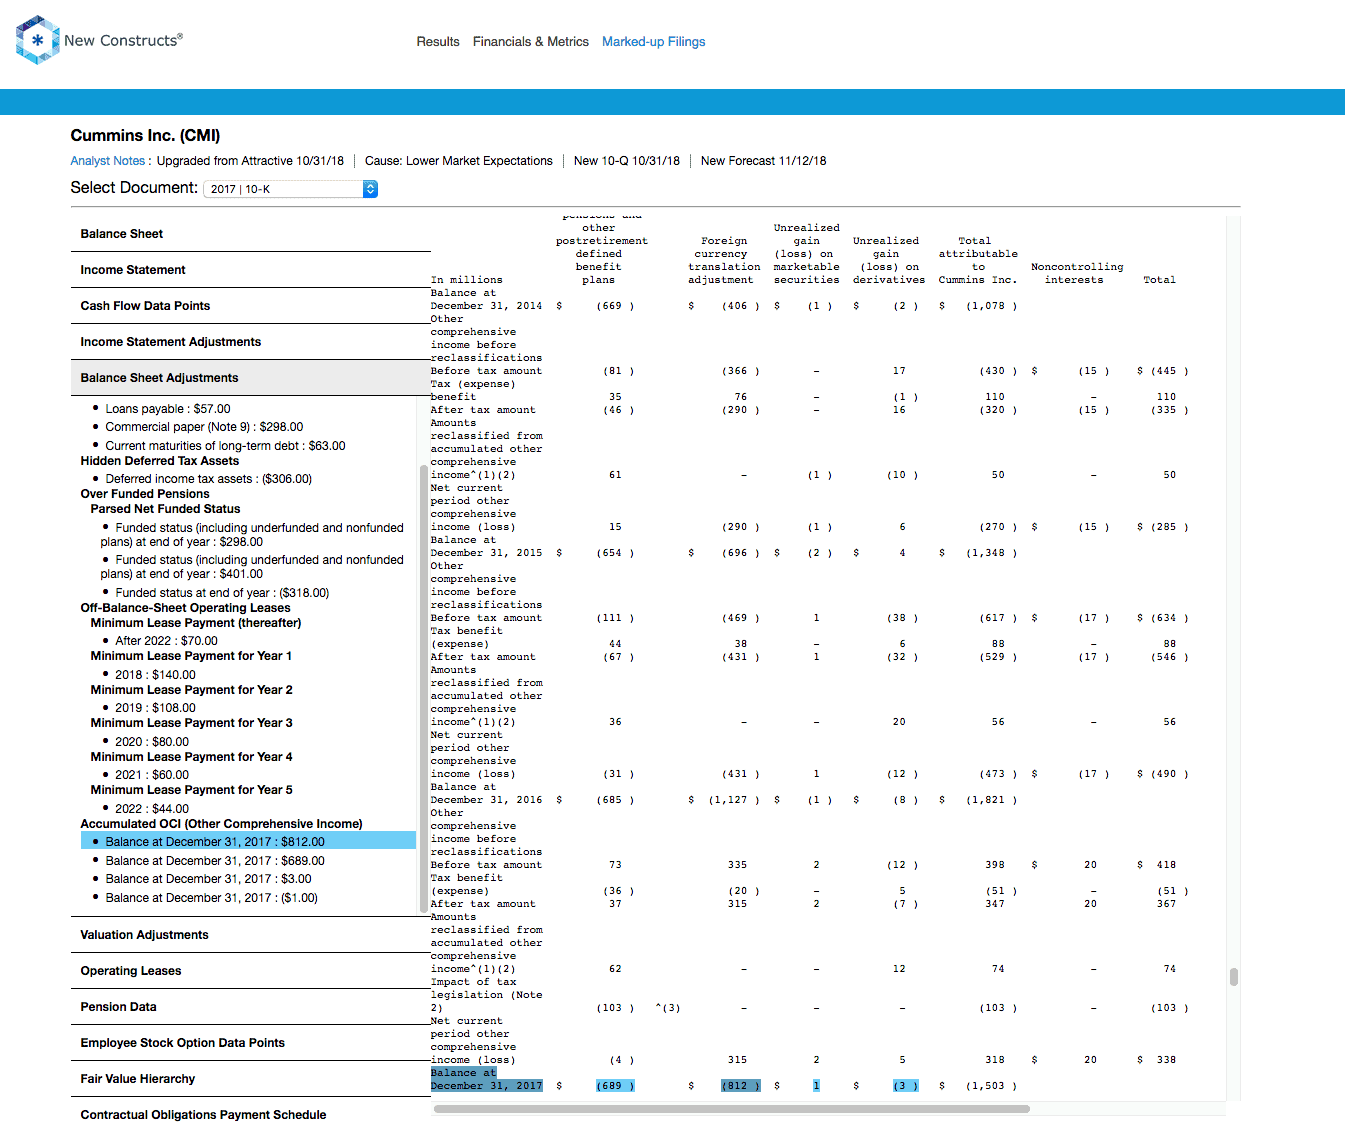1345x1129 pixels.
Task: Select 2019 : $108.00 lease payment
Action: [x=155, y=708]
